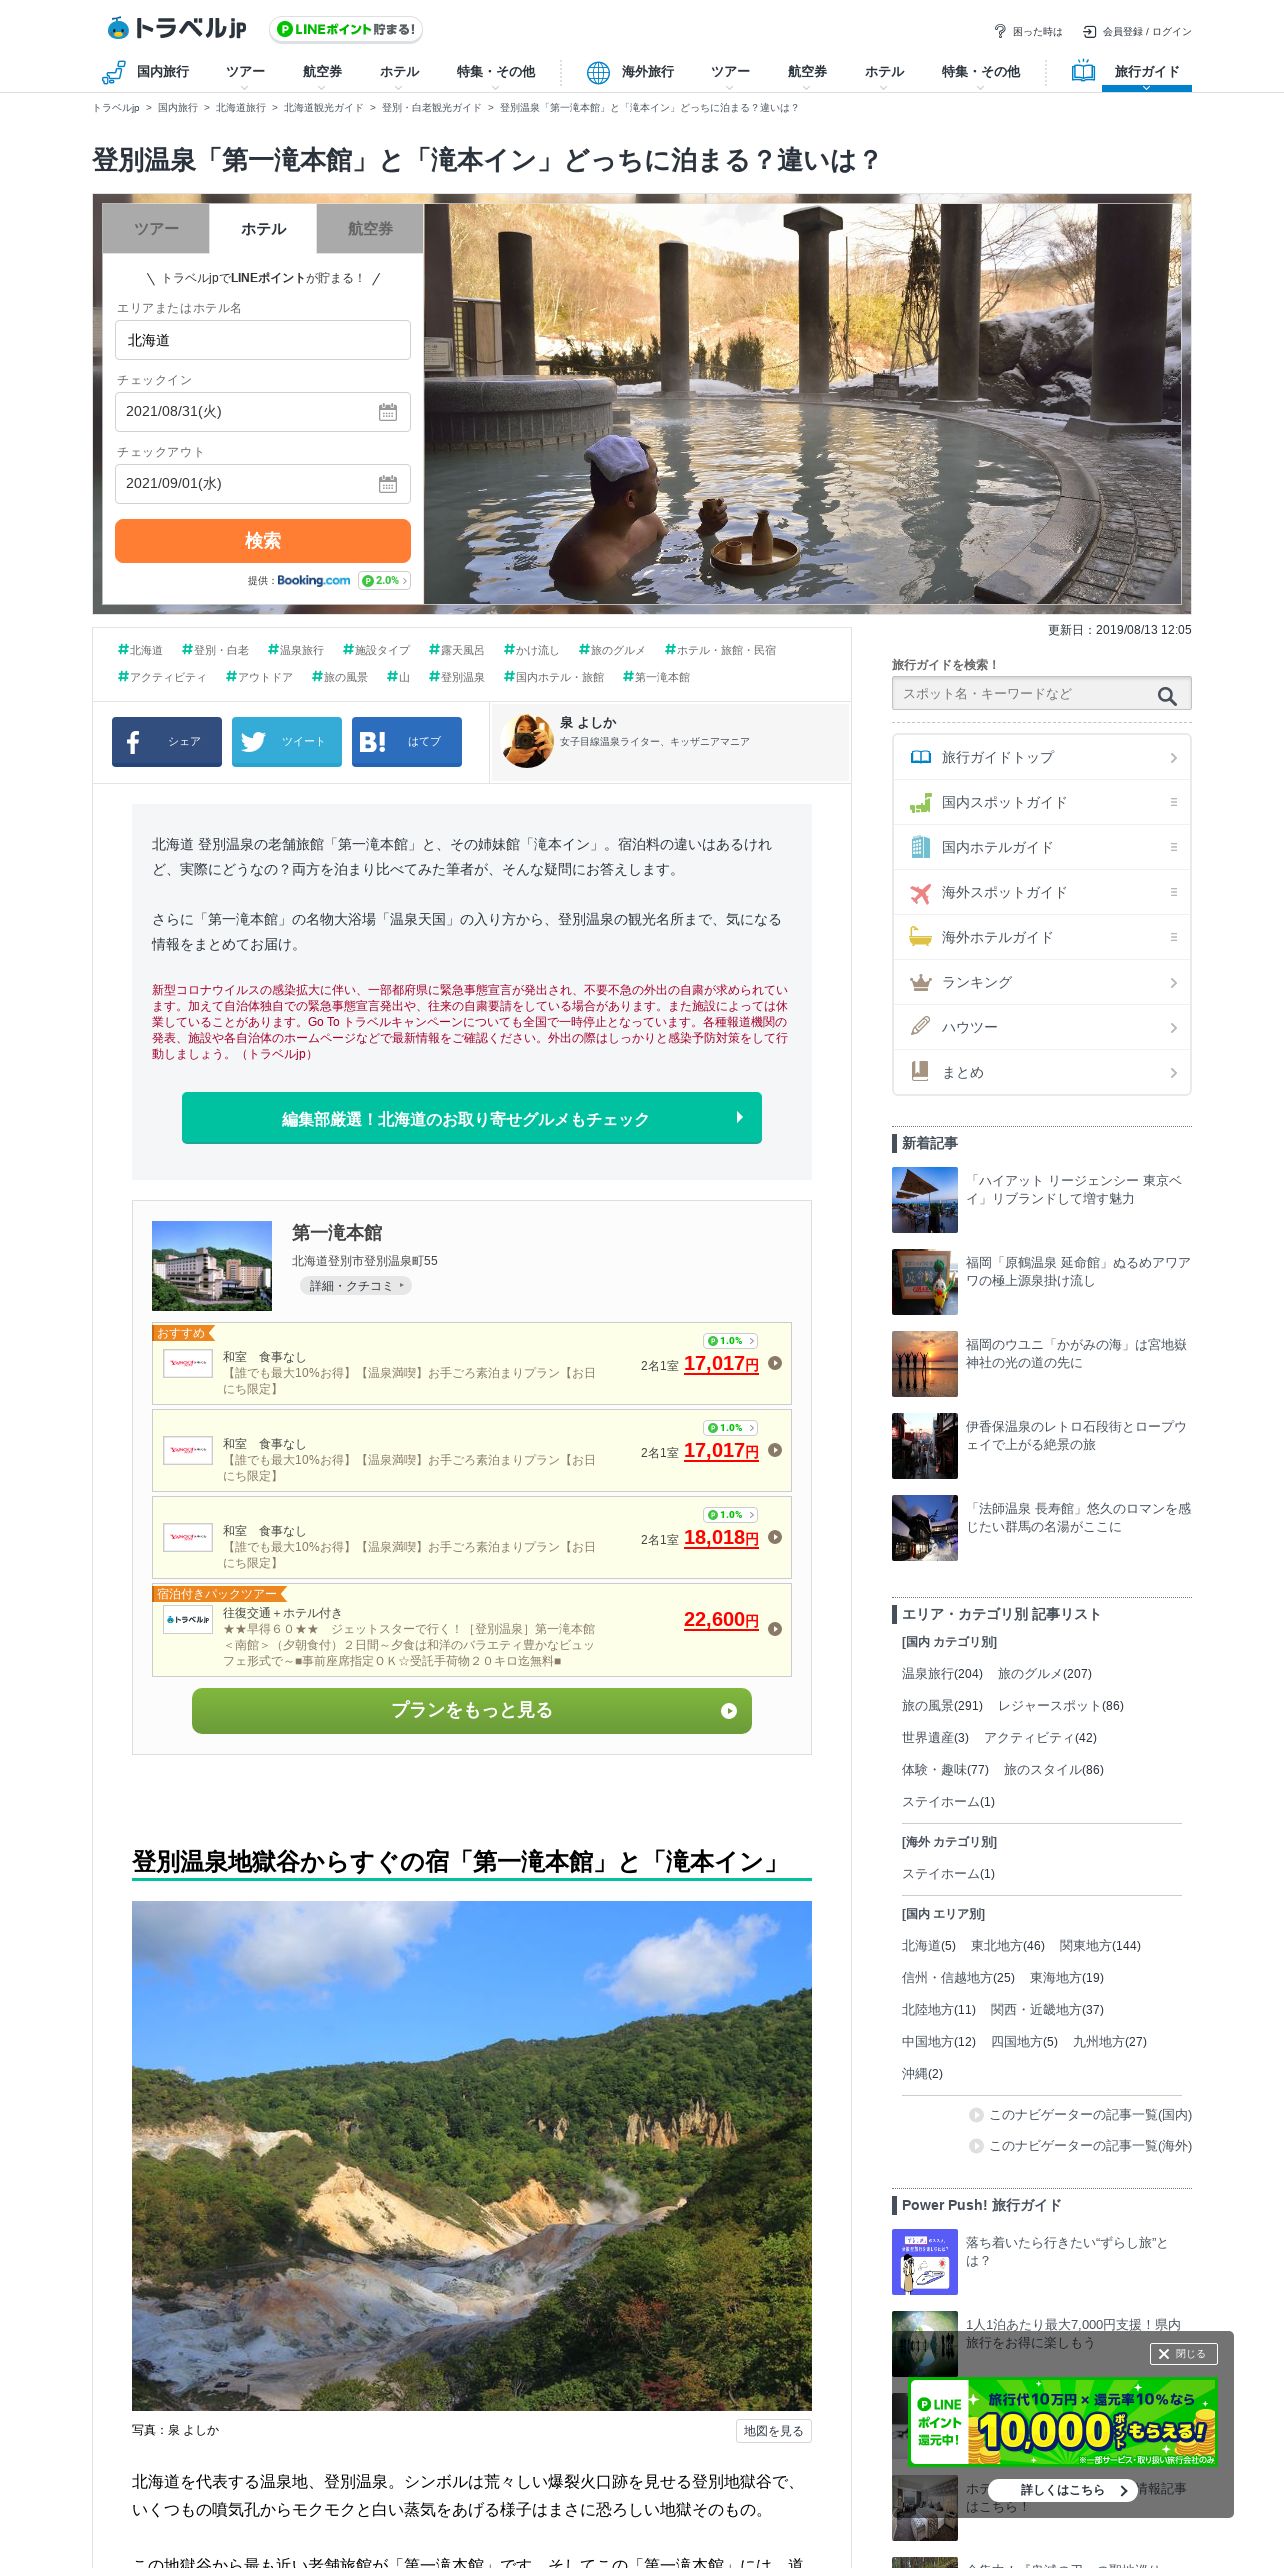
Task: Click 編集部厳選 北海道のお取り寄せグルメ button
Action: point(472,1118)
